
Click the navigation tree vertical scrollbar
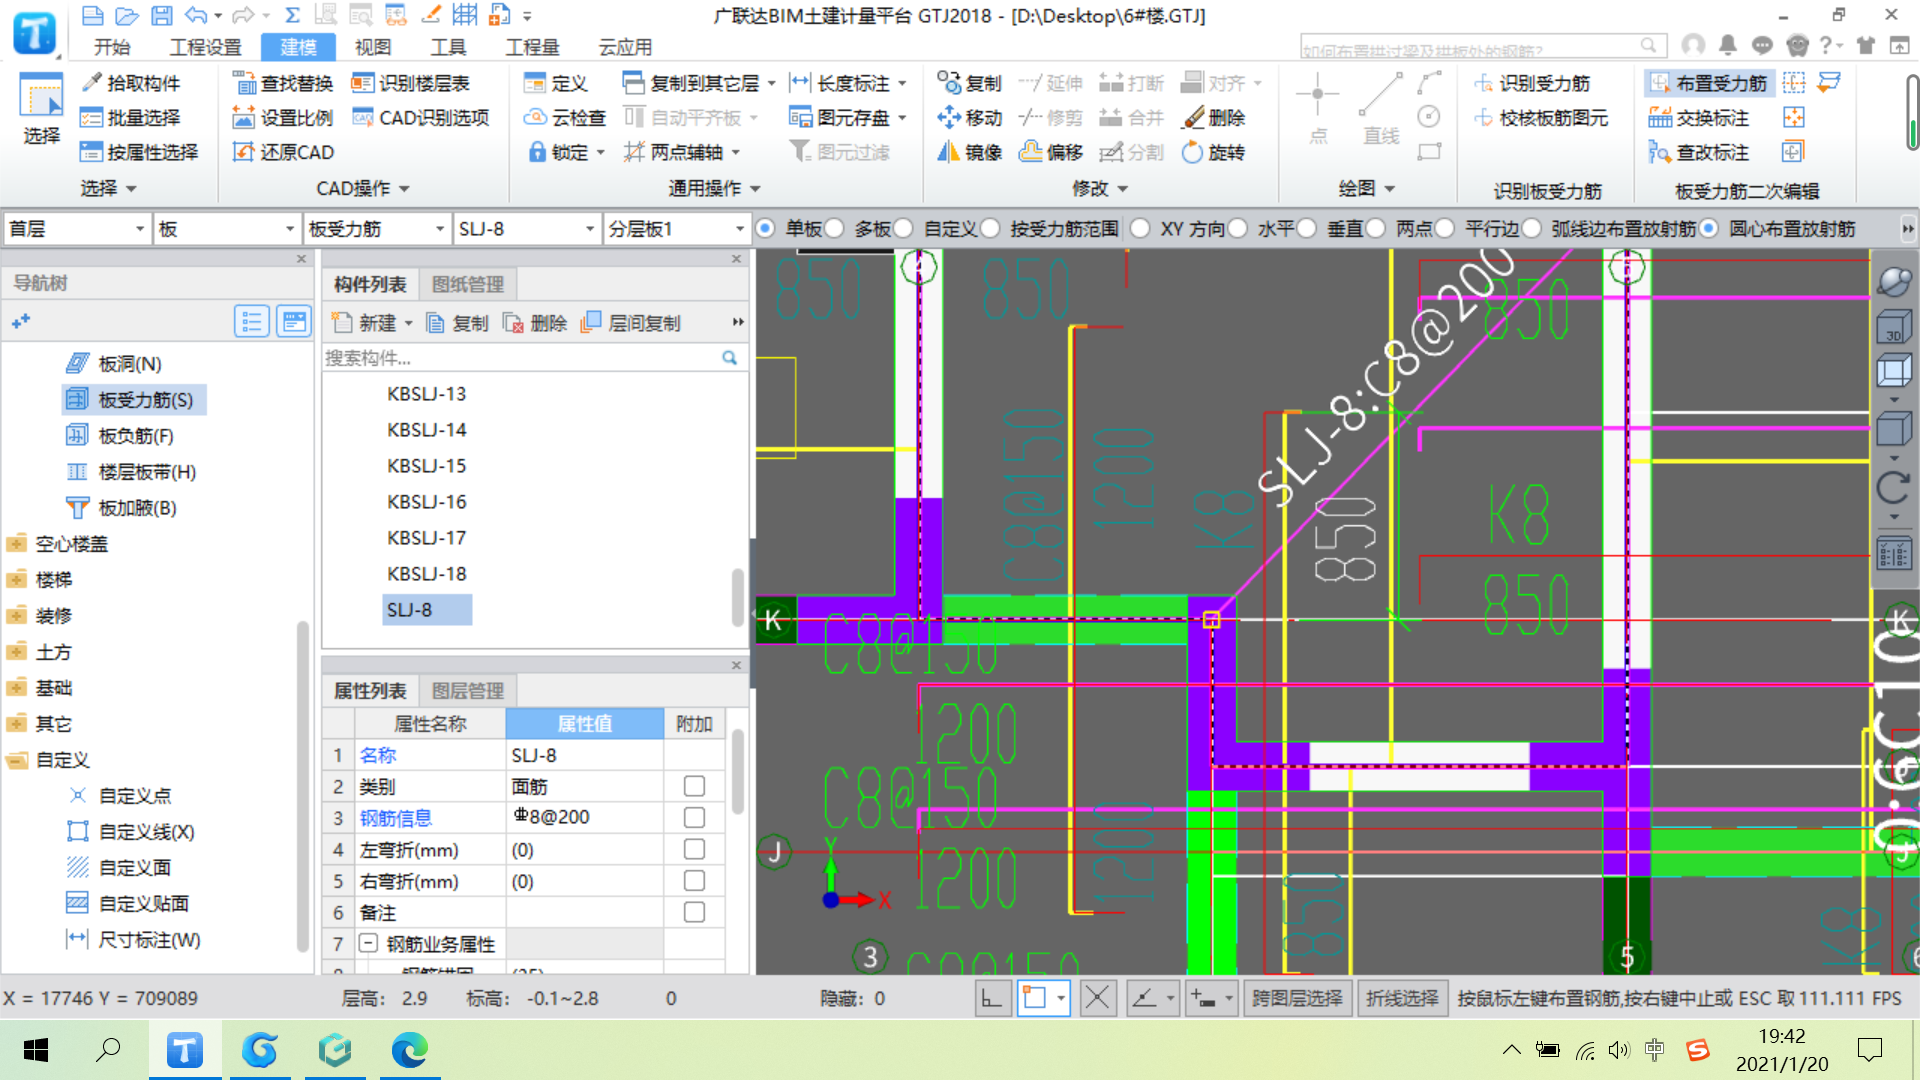click(303, 785)
